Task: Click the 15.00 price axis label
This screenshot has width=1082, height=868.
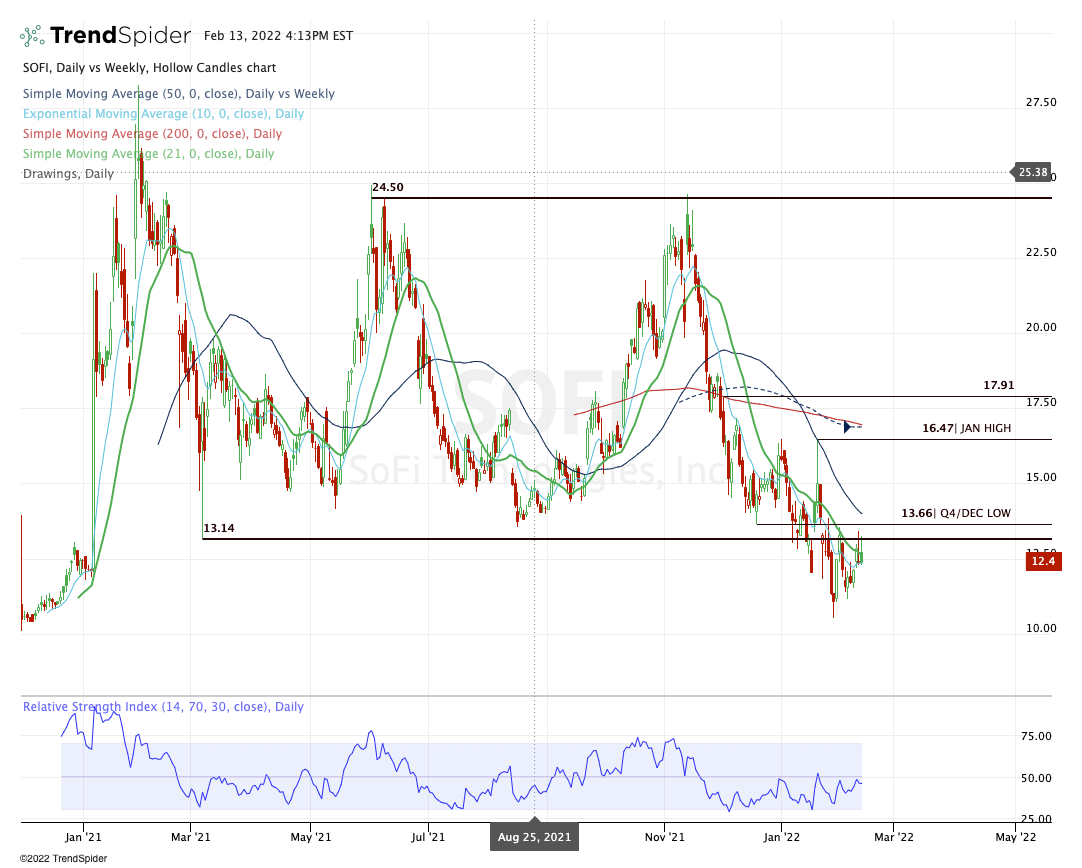Action: (x=1041, y=477)
